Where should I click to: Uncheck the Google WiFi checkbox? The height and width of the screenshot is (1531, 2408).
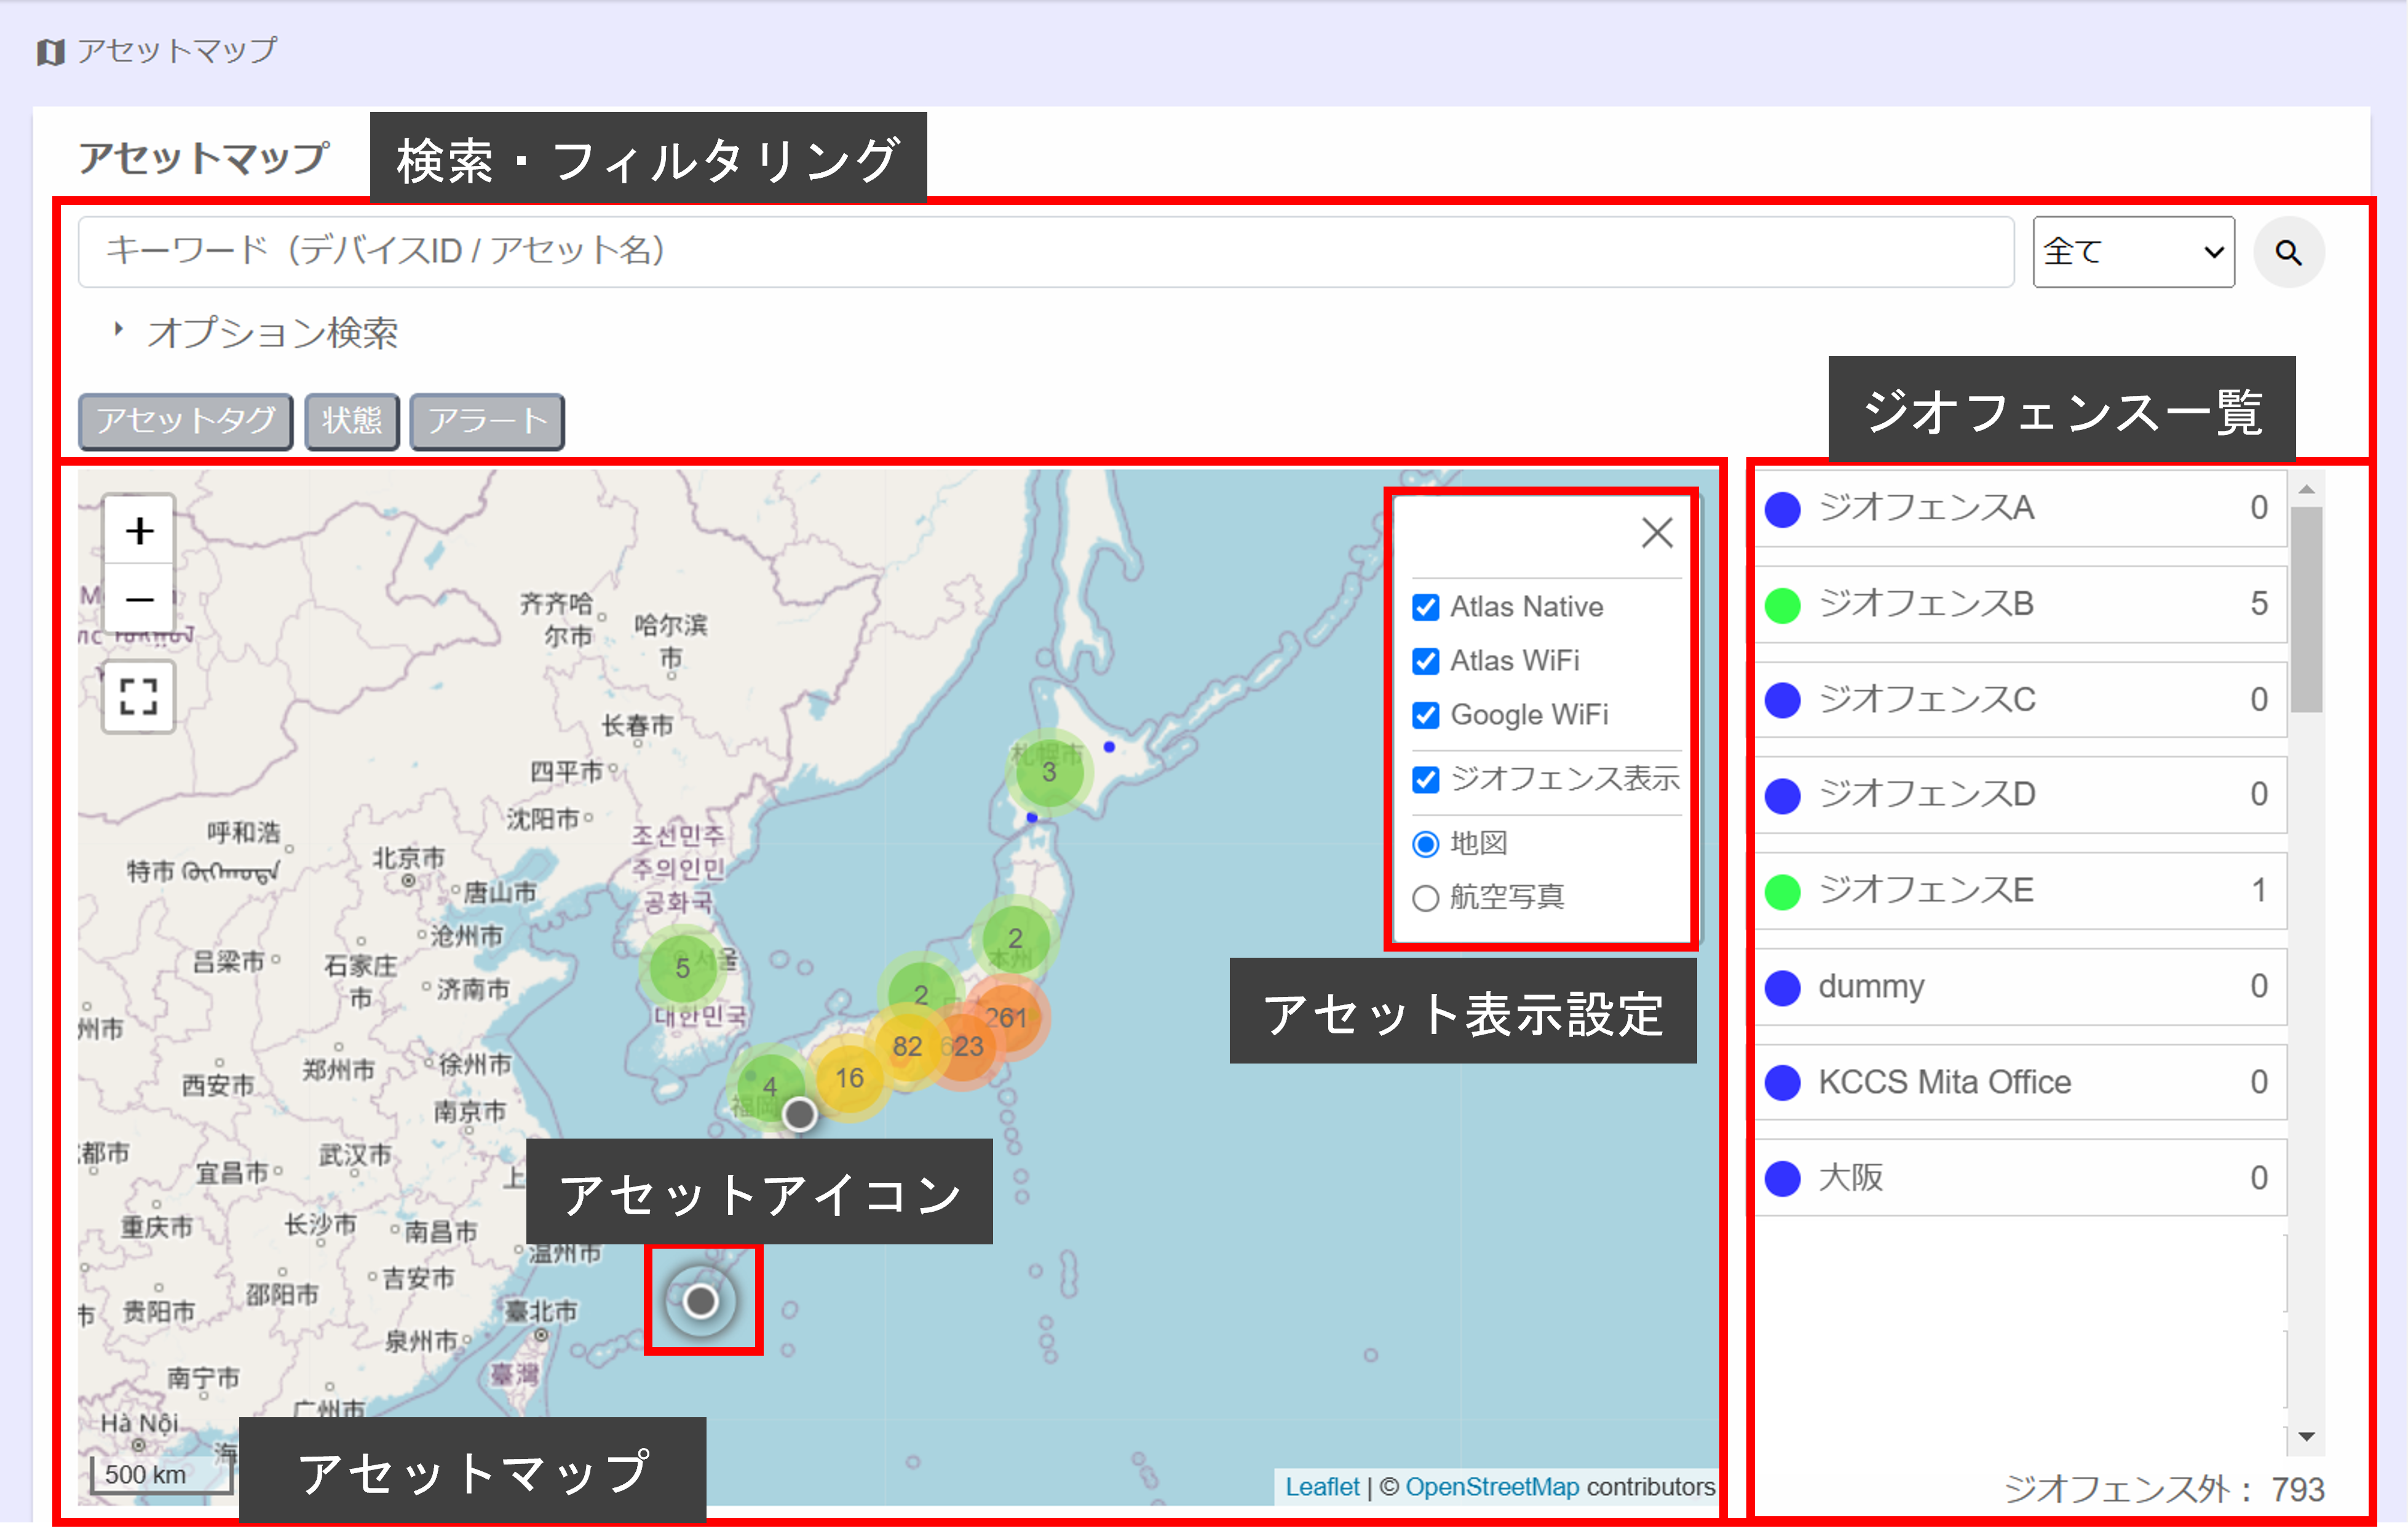click(1425, 715)
